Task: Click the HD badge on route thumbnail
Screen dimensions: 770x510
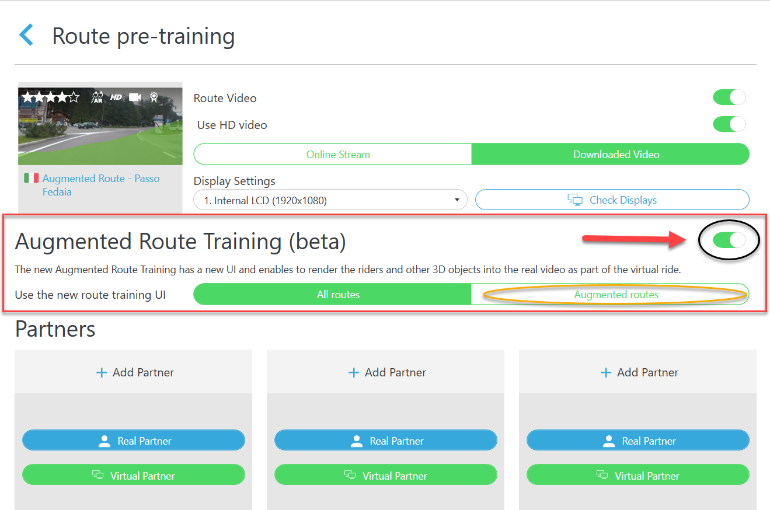Action: click(x=115, y=98)
